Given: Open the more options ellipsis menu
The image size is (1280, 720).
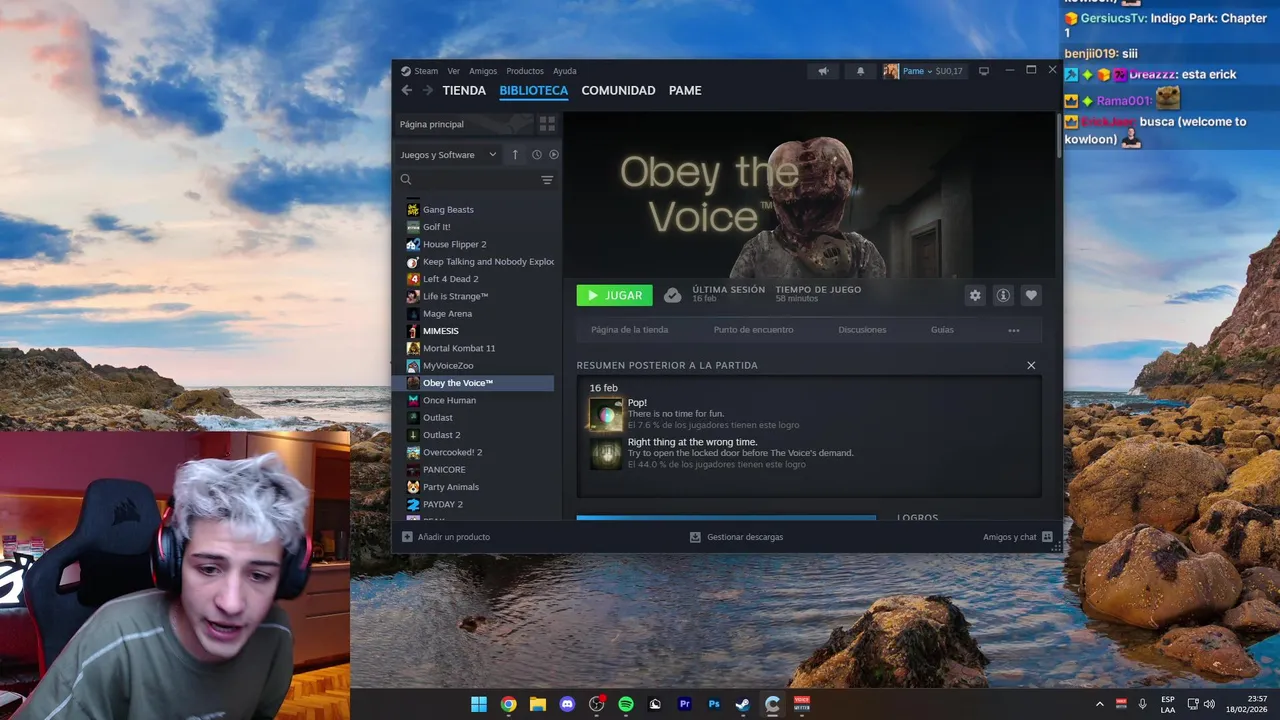Looking at the screenshot, I should click(x=1014, y=330).
